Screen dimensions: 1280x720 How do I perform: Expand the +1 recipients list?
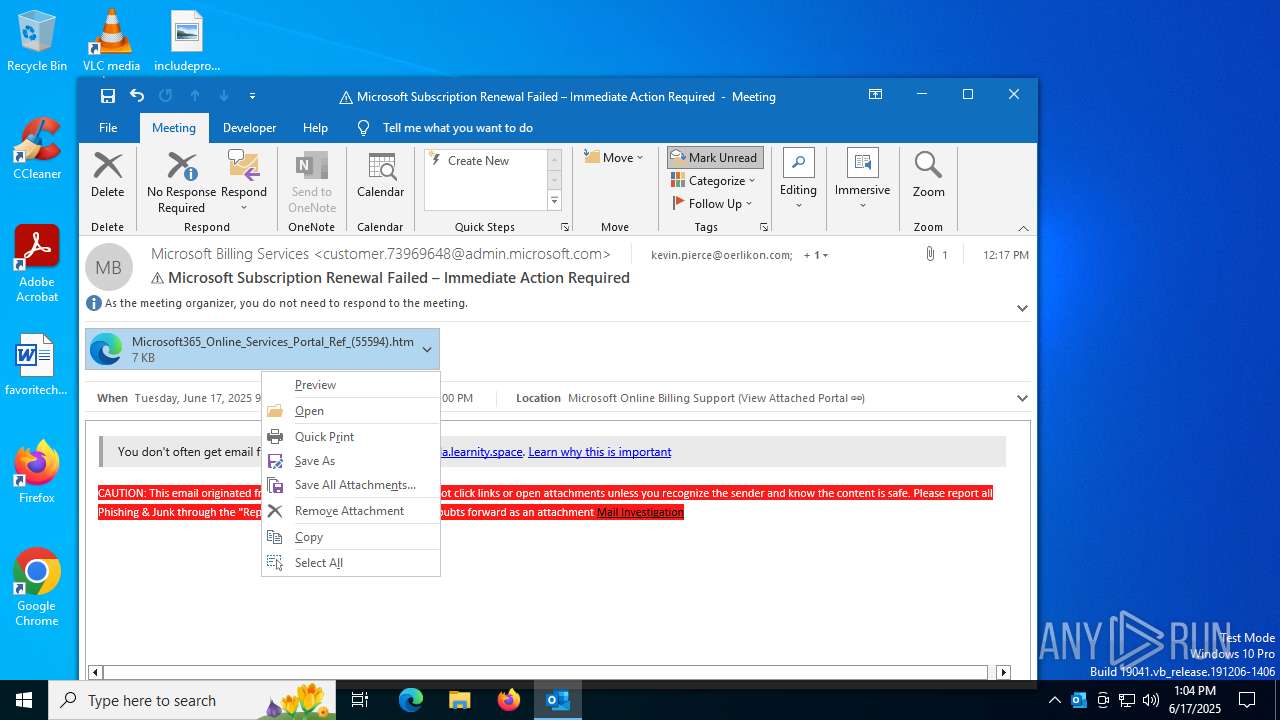click(x=816, y=255)
